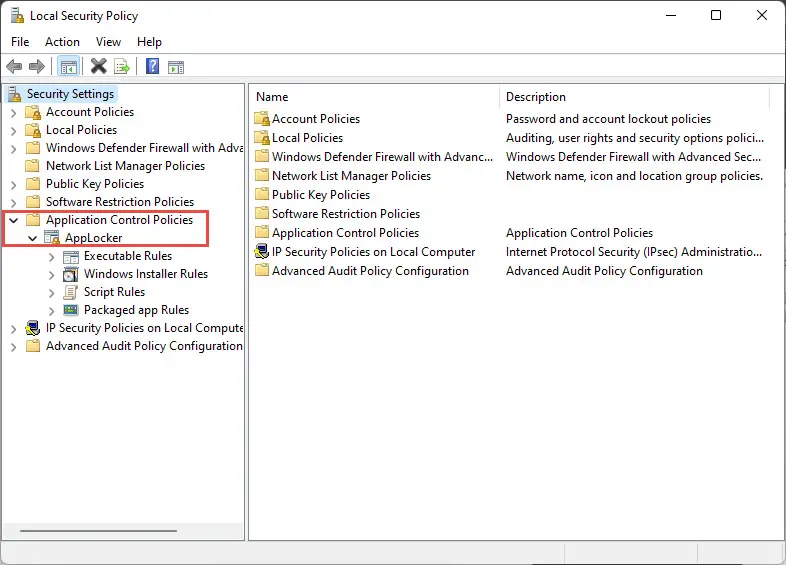This screenshot has height=565, width=786.
Task: Click IP Security Policies icon in list
Action: click(x=262, y=252)
